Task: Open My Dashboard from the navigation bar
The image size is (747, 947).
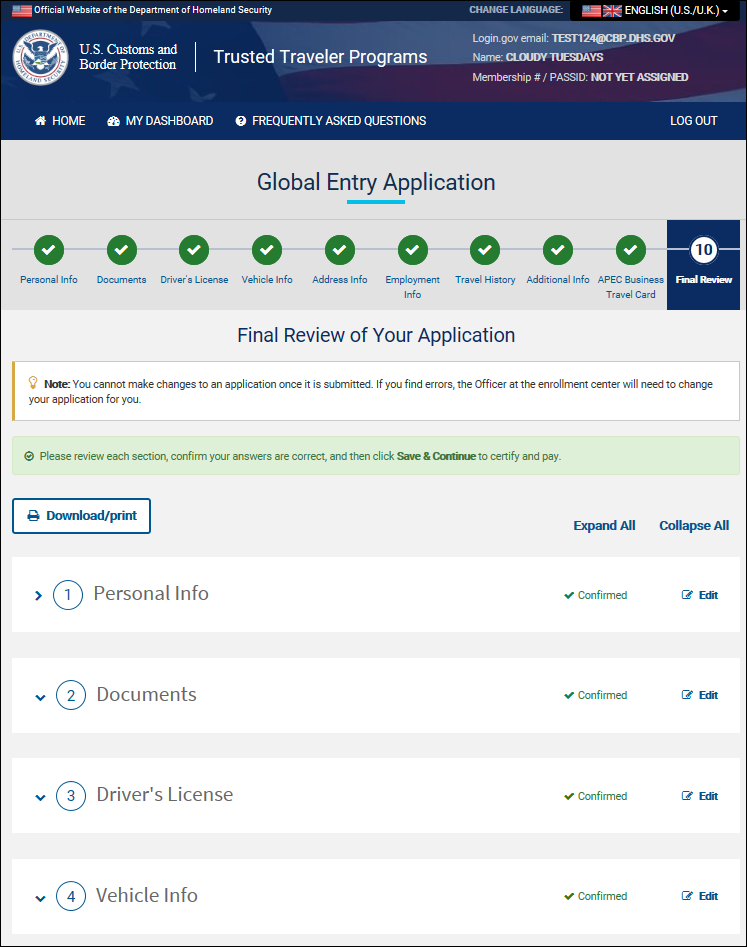Action: pyautogui.click(x=160, y=121)
